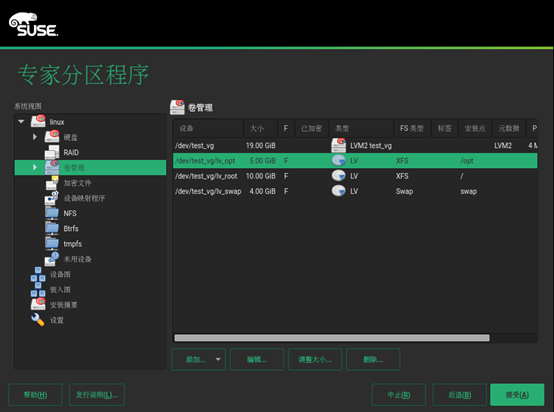The height and width of the screenshot is (412, 554).
Task: Click the /opt mount point cell
Action: pos(467,161)
